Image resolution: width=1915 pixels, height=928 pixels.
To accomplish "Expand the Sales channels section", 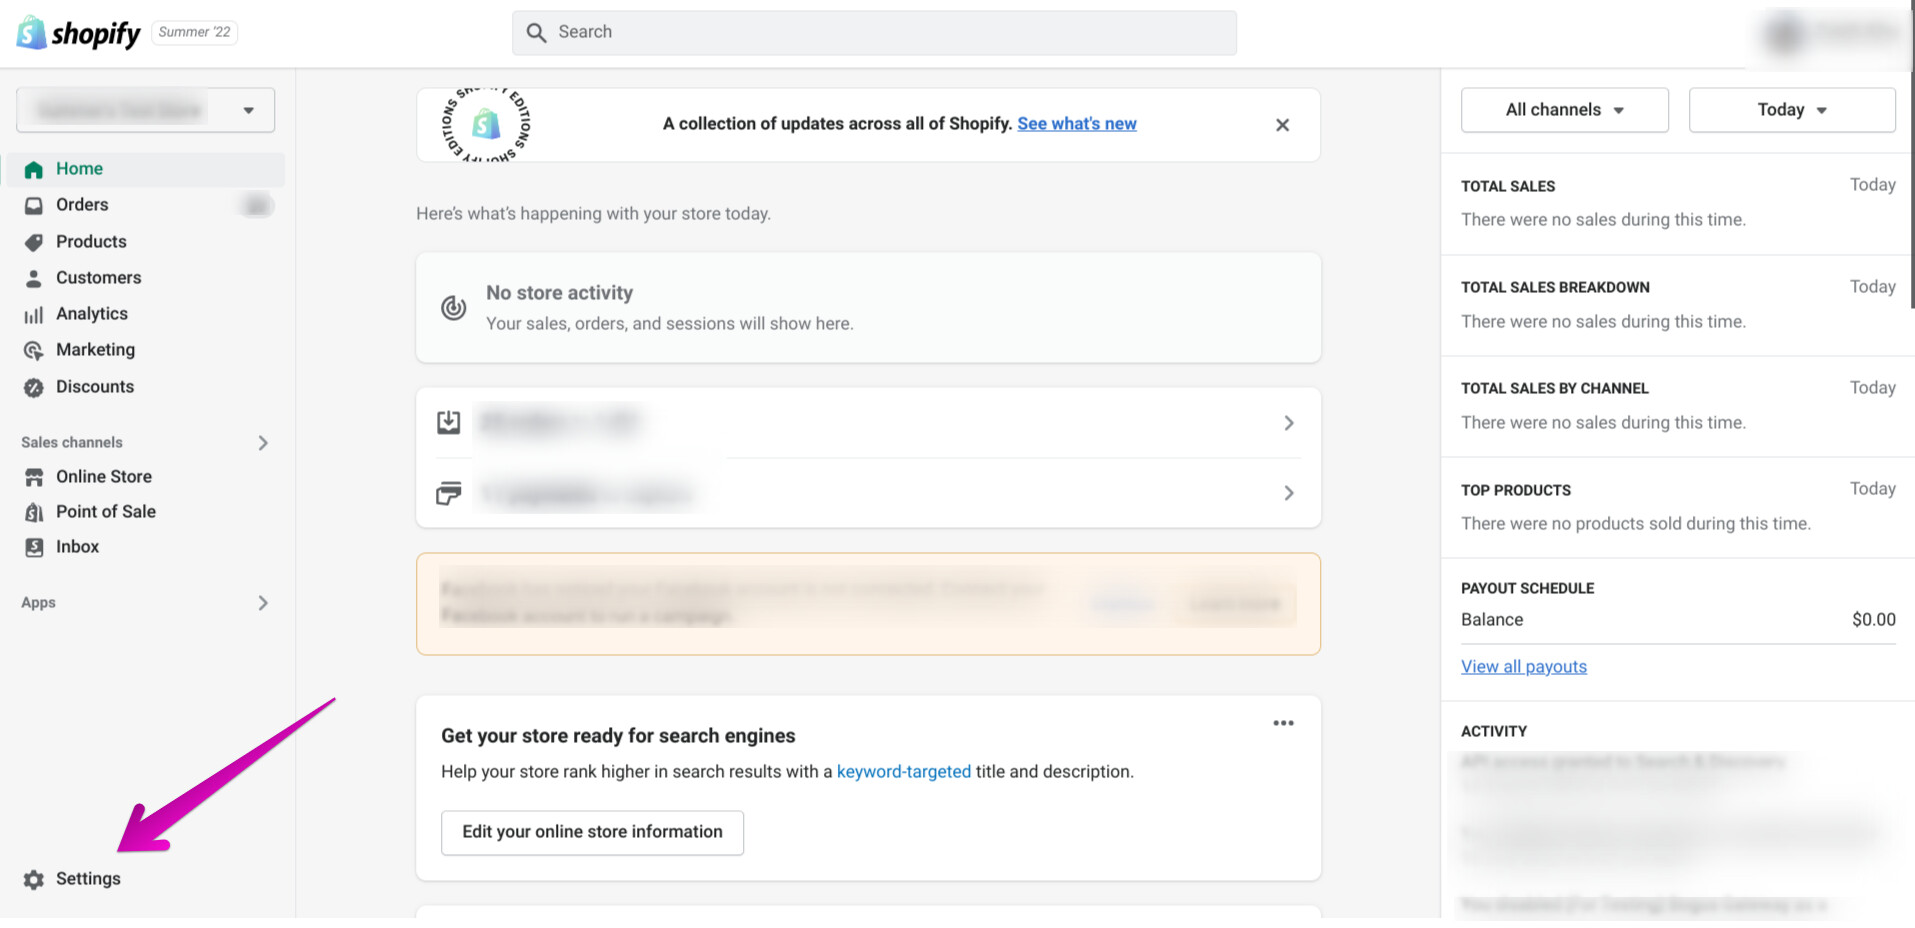I will coord(263,443).
